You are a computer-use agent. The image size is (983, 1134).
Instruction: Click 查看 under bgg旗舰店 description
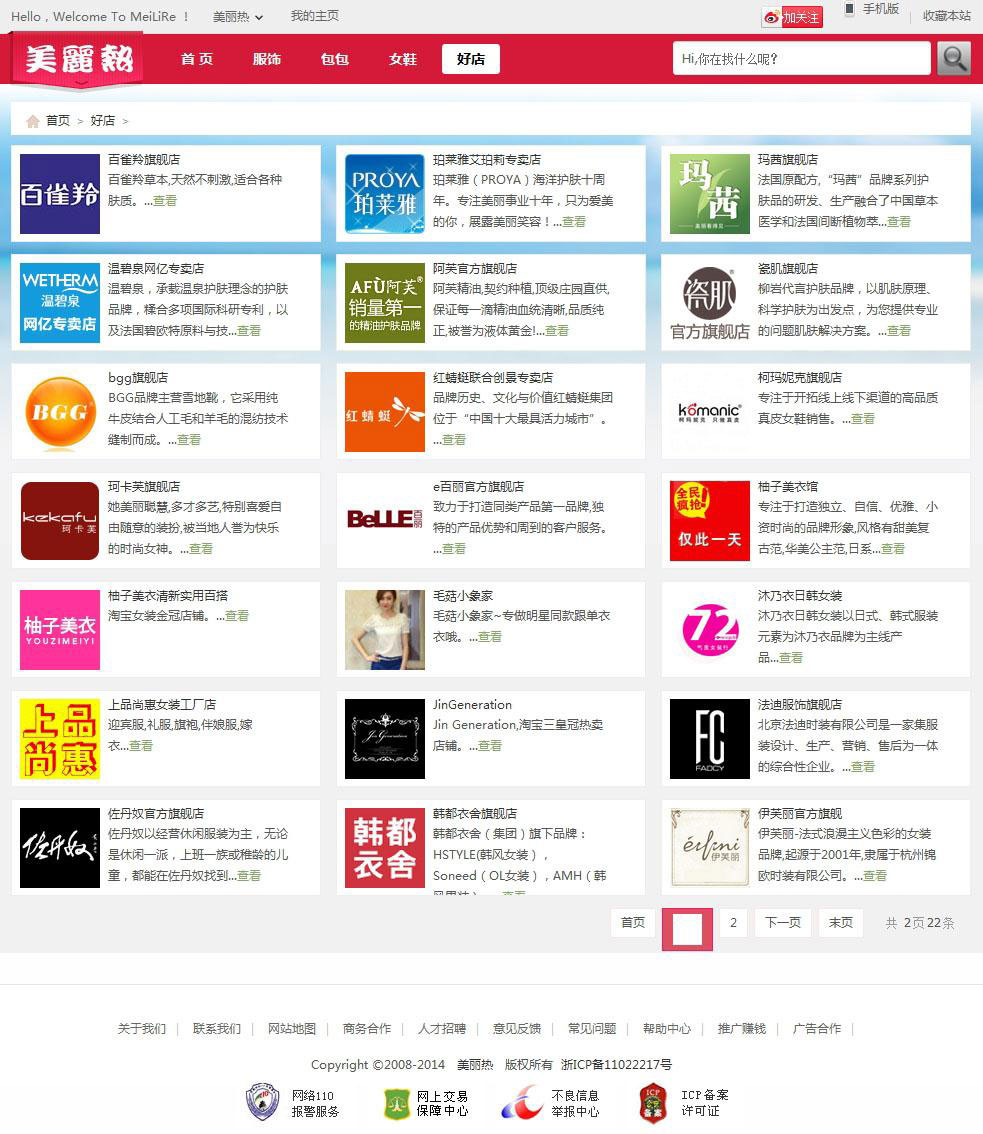point(189,440)
